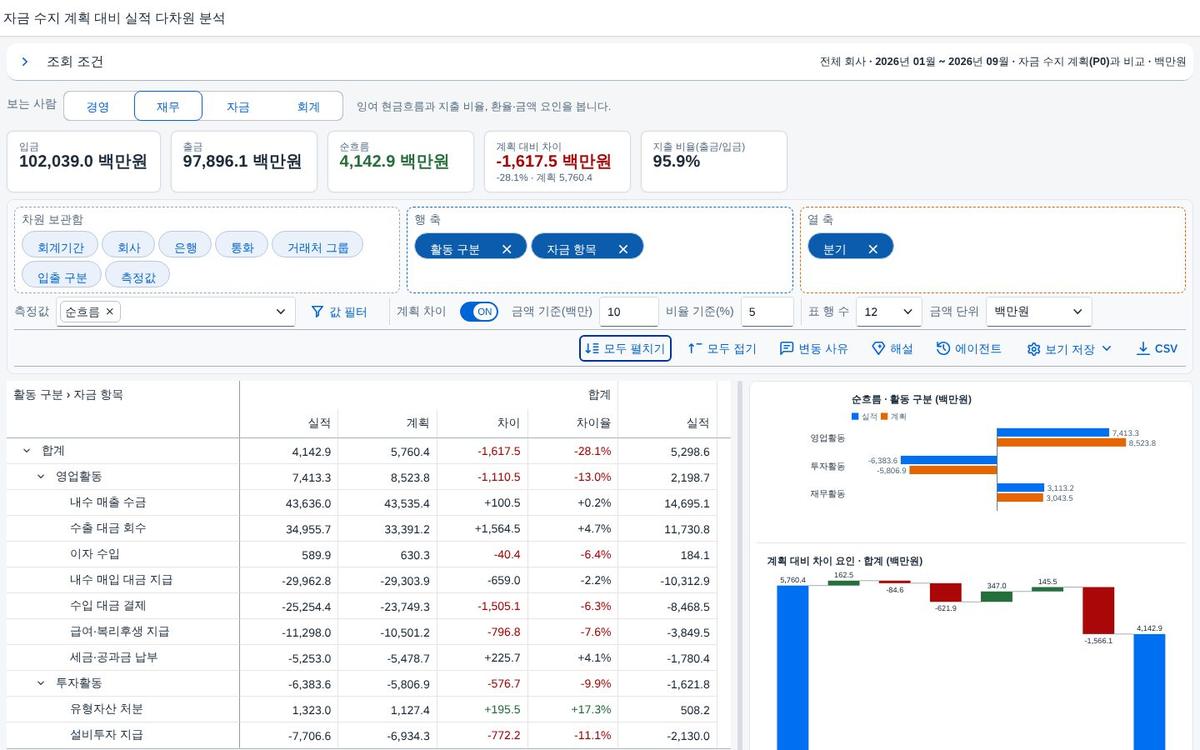Select the 급여·복리후생 지급 row
Image resolution: width=1200 pixels, height=750 pixels.
368,632
